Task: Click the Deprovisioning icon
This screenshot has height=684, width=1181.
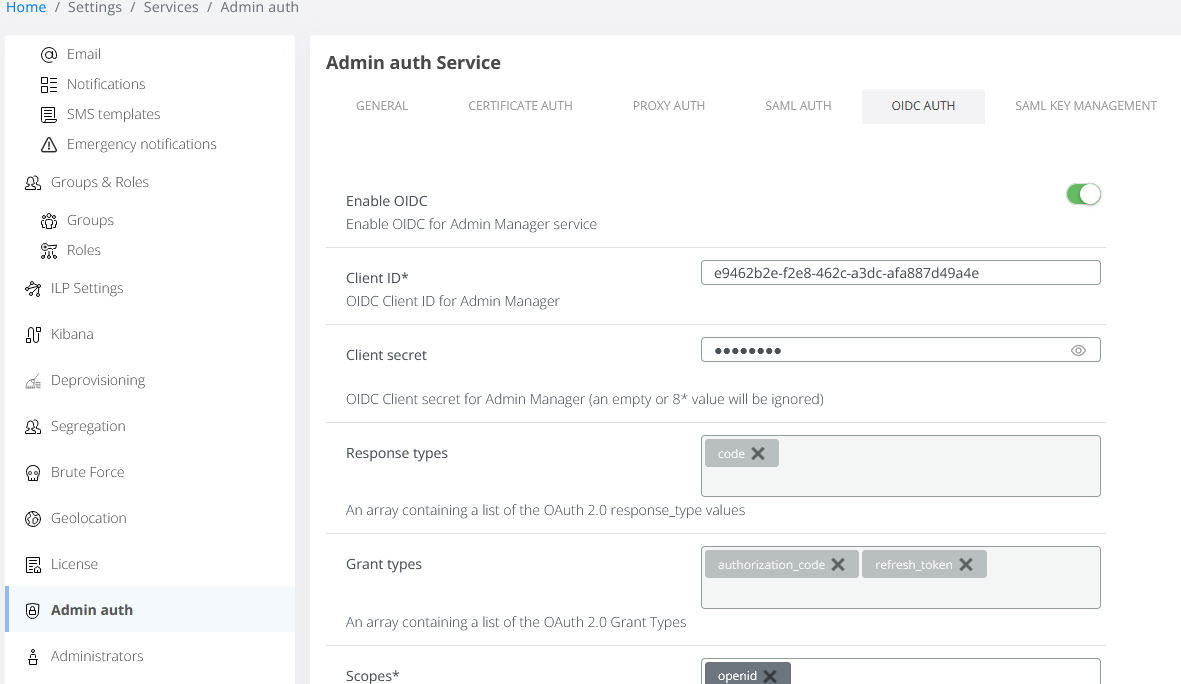Action: (33, 381)
